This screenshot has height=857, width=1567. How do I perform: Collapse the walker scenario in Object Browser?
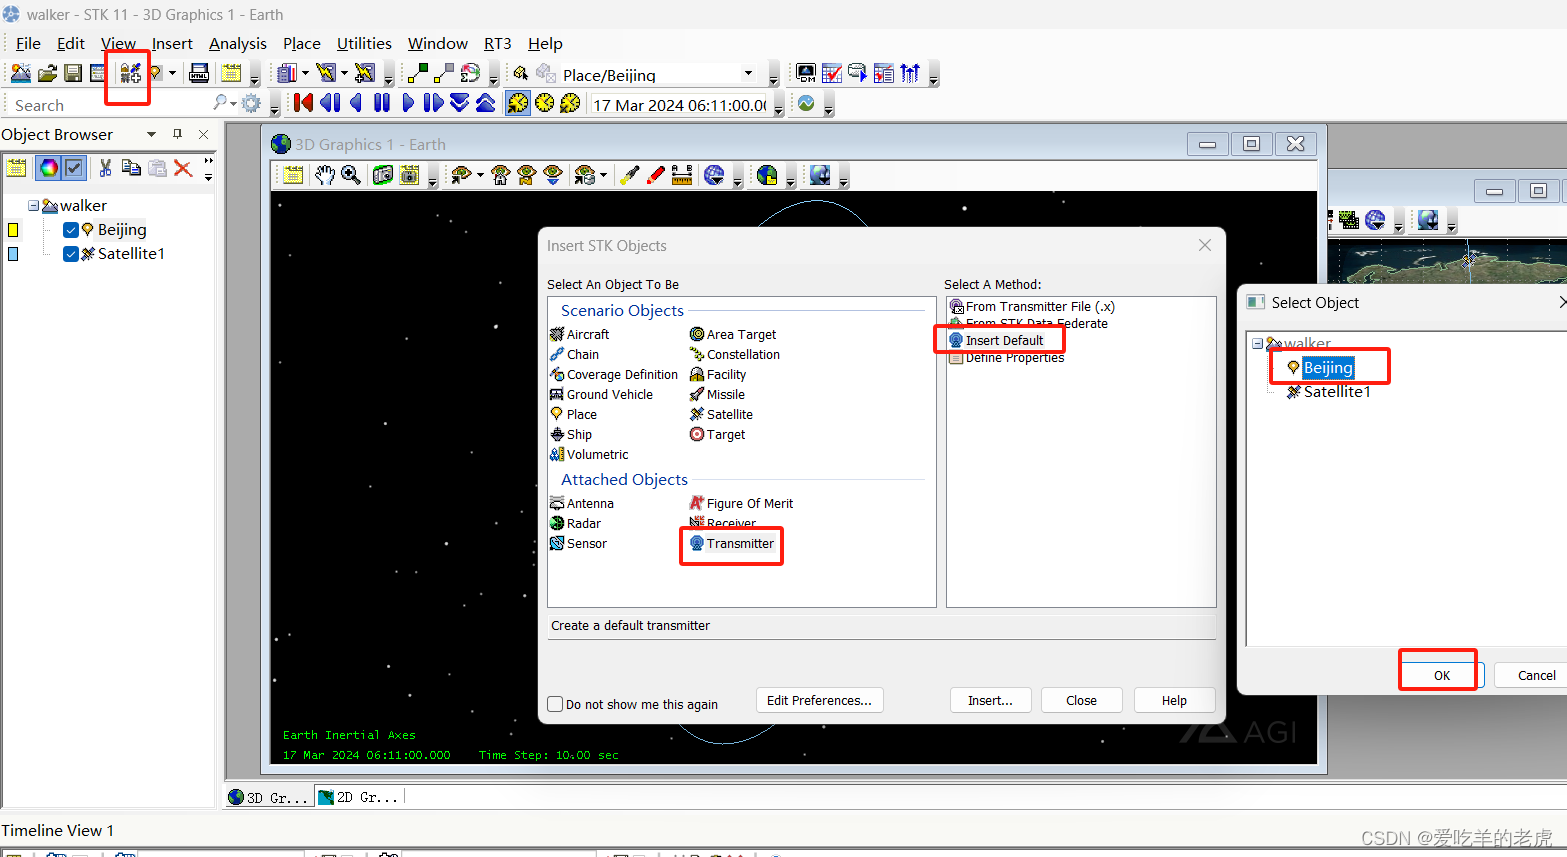tap(33, 205)
